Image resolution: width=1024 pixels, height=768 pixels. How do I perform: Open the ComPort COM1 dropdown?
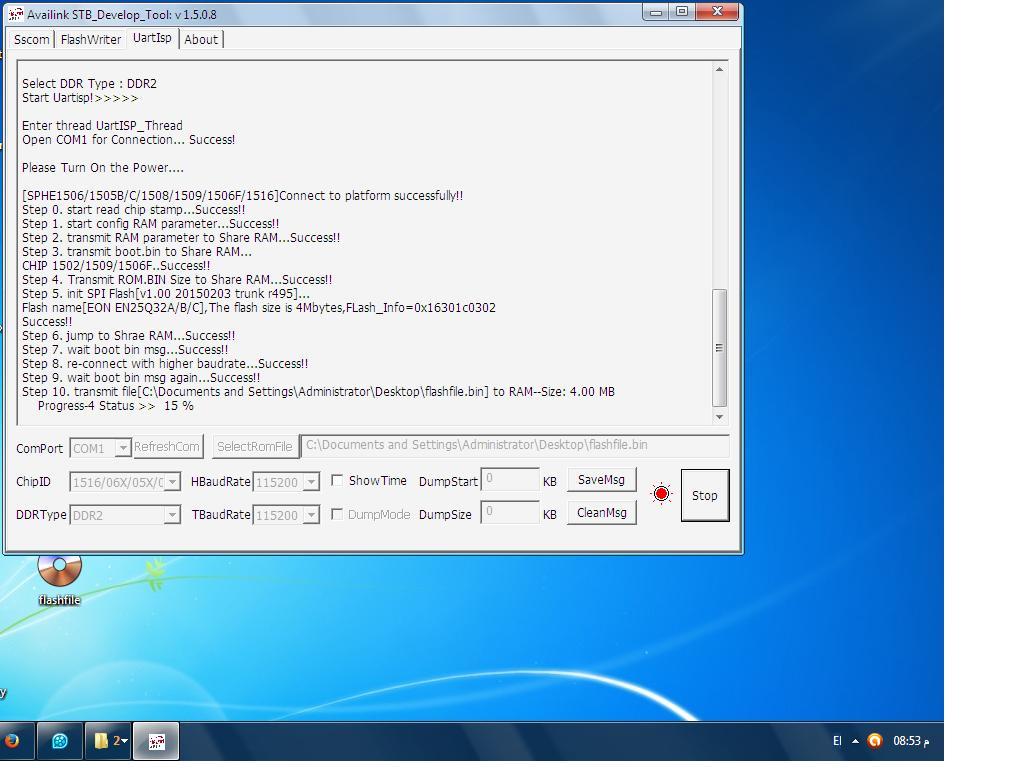coord(123,448)
